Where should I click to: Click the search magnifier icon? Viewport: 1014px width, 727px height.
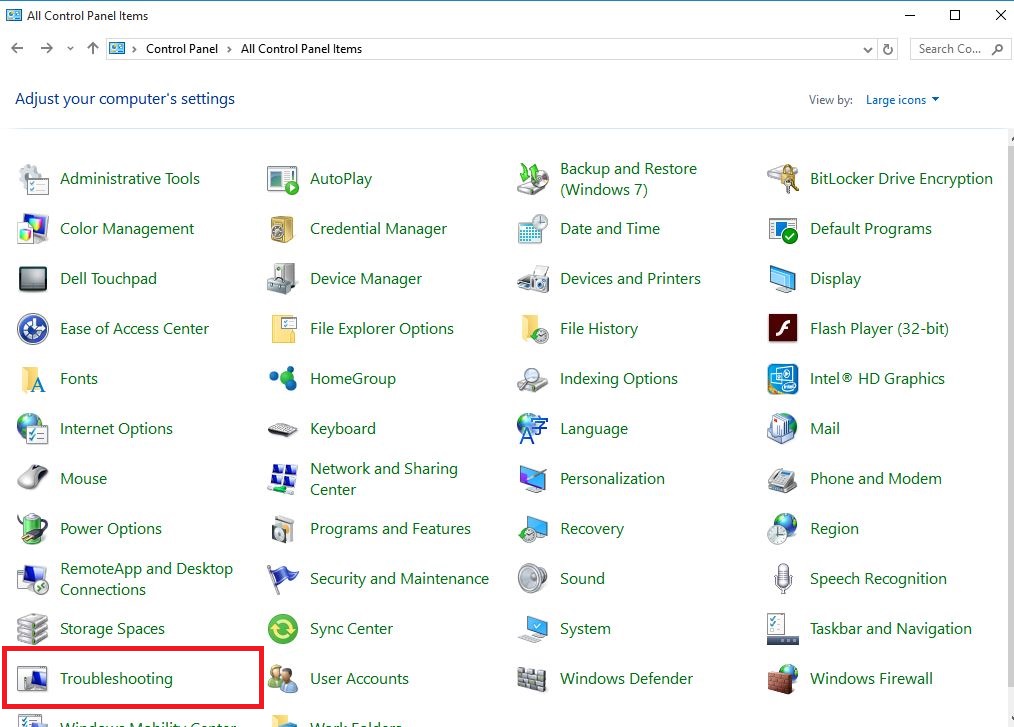click(x=997, y=49)
